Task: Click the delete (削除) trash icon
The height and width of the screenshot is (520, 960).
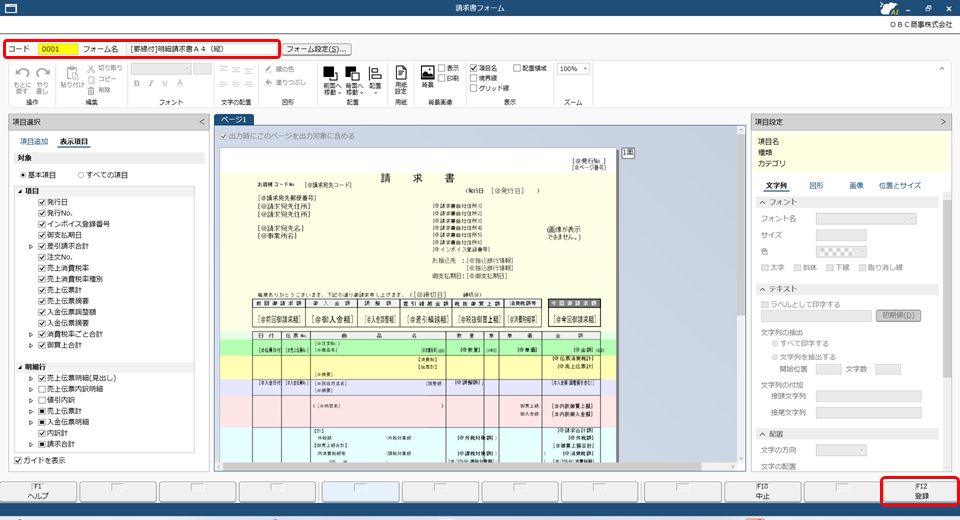Action: pyautogui.click(x=91, y=89)
